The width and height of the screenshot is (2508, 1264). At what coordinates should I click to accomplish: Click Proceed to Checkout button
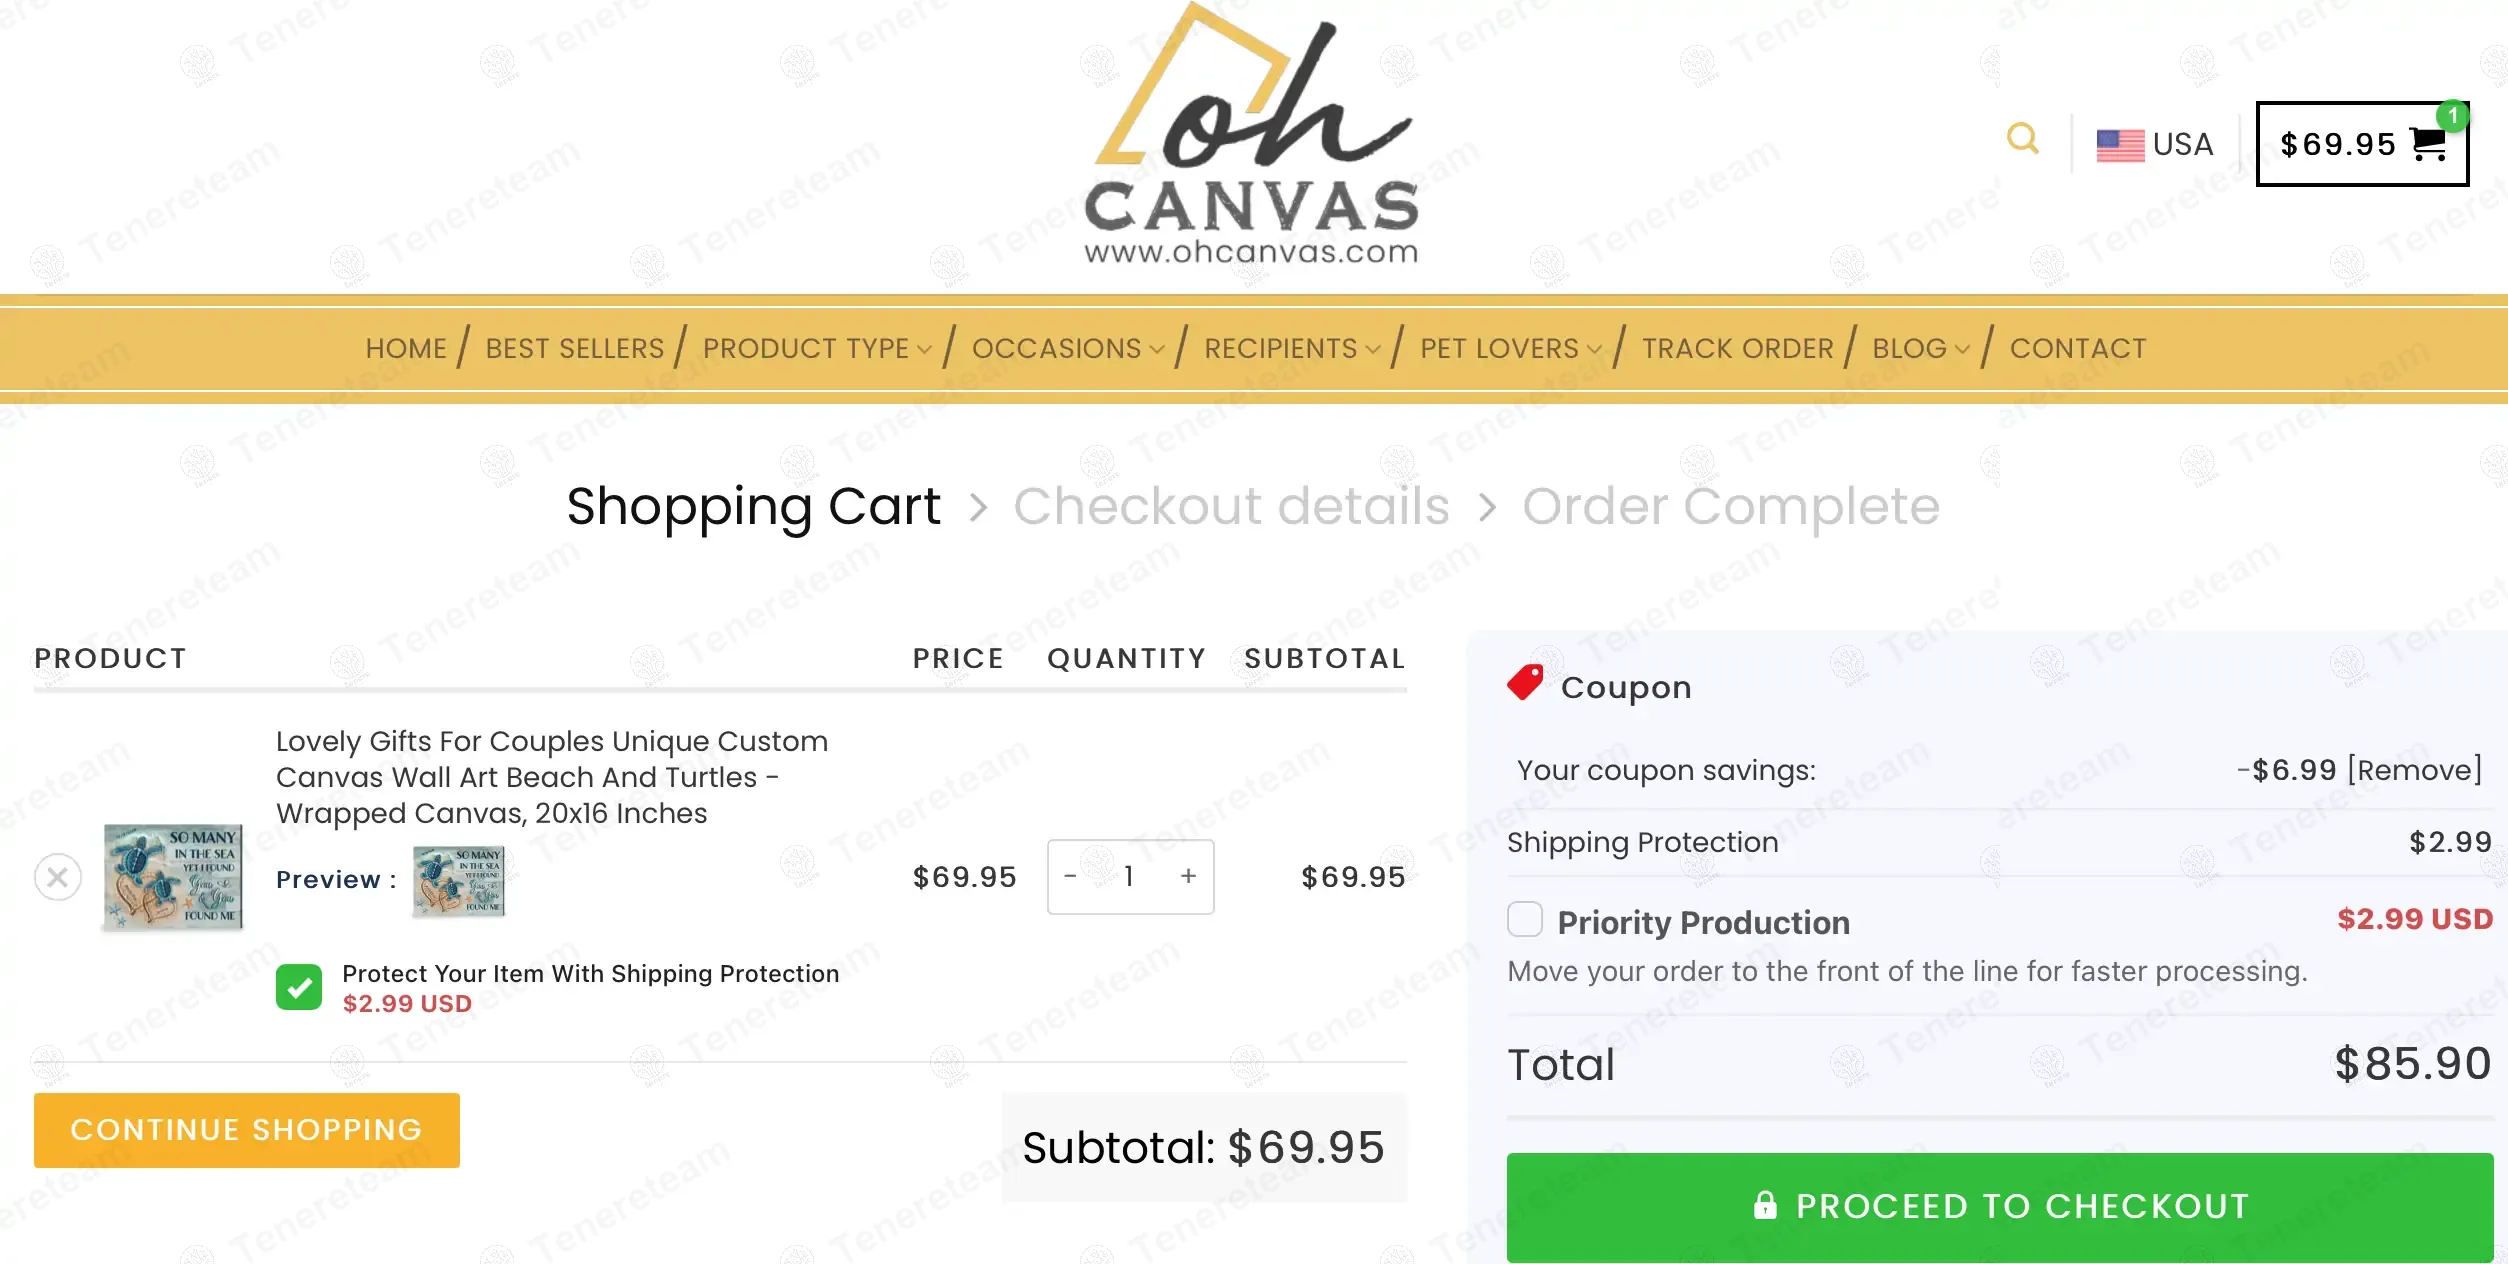tap(1999, 1206)
